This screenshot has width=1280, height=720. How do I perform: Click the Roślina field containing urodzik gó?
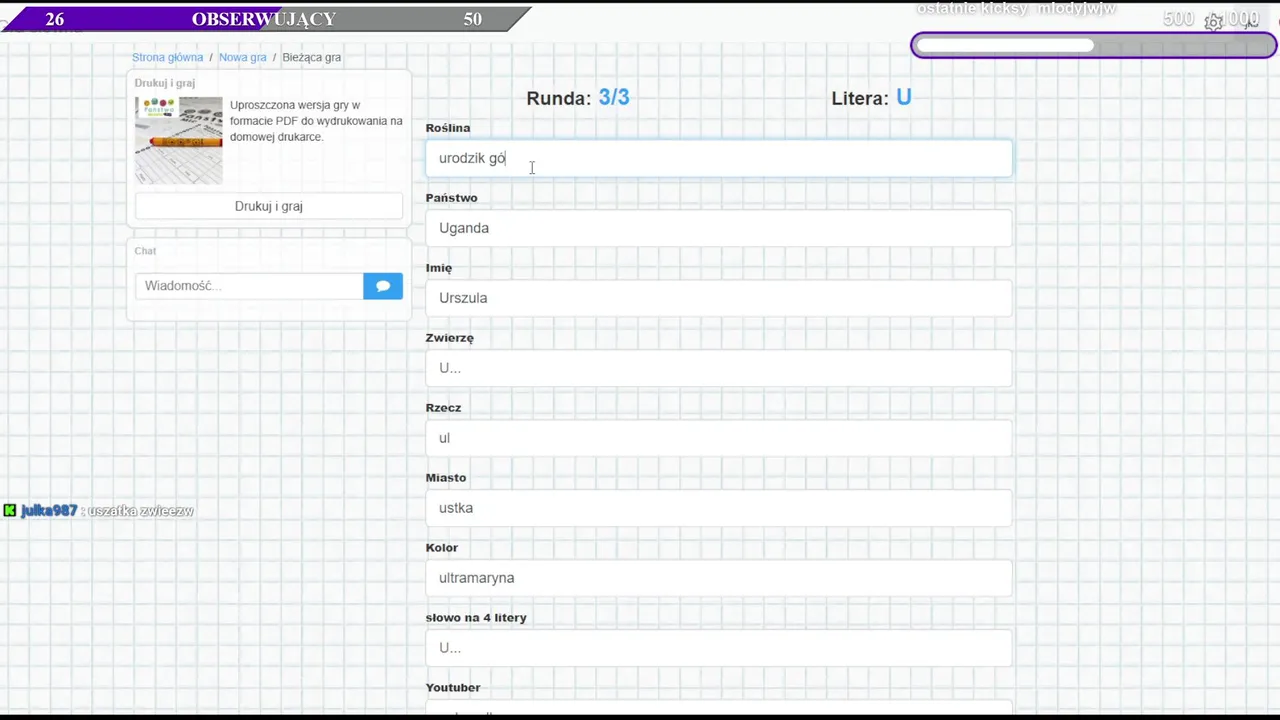click(x=718, y=158)
